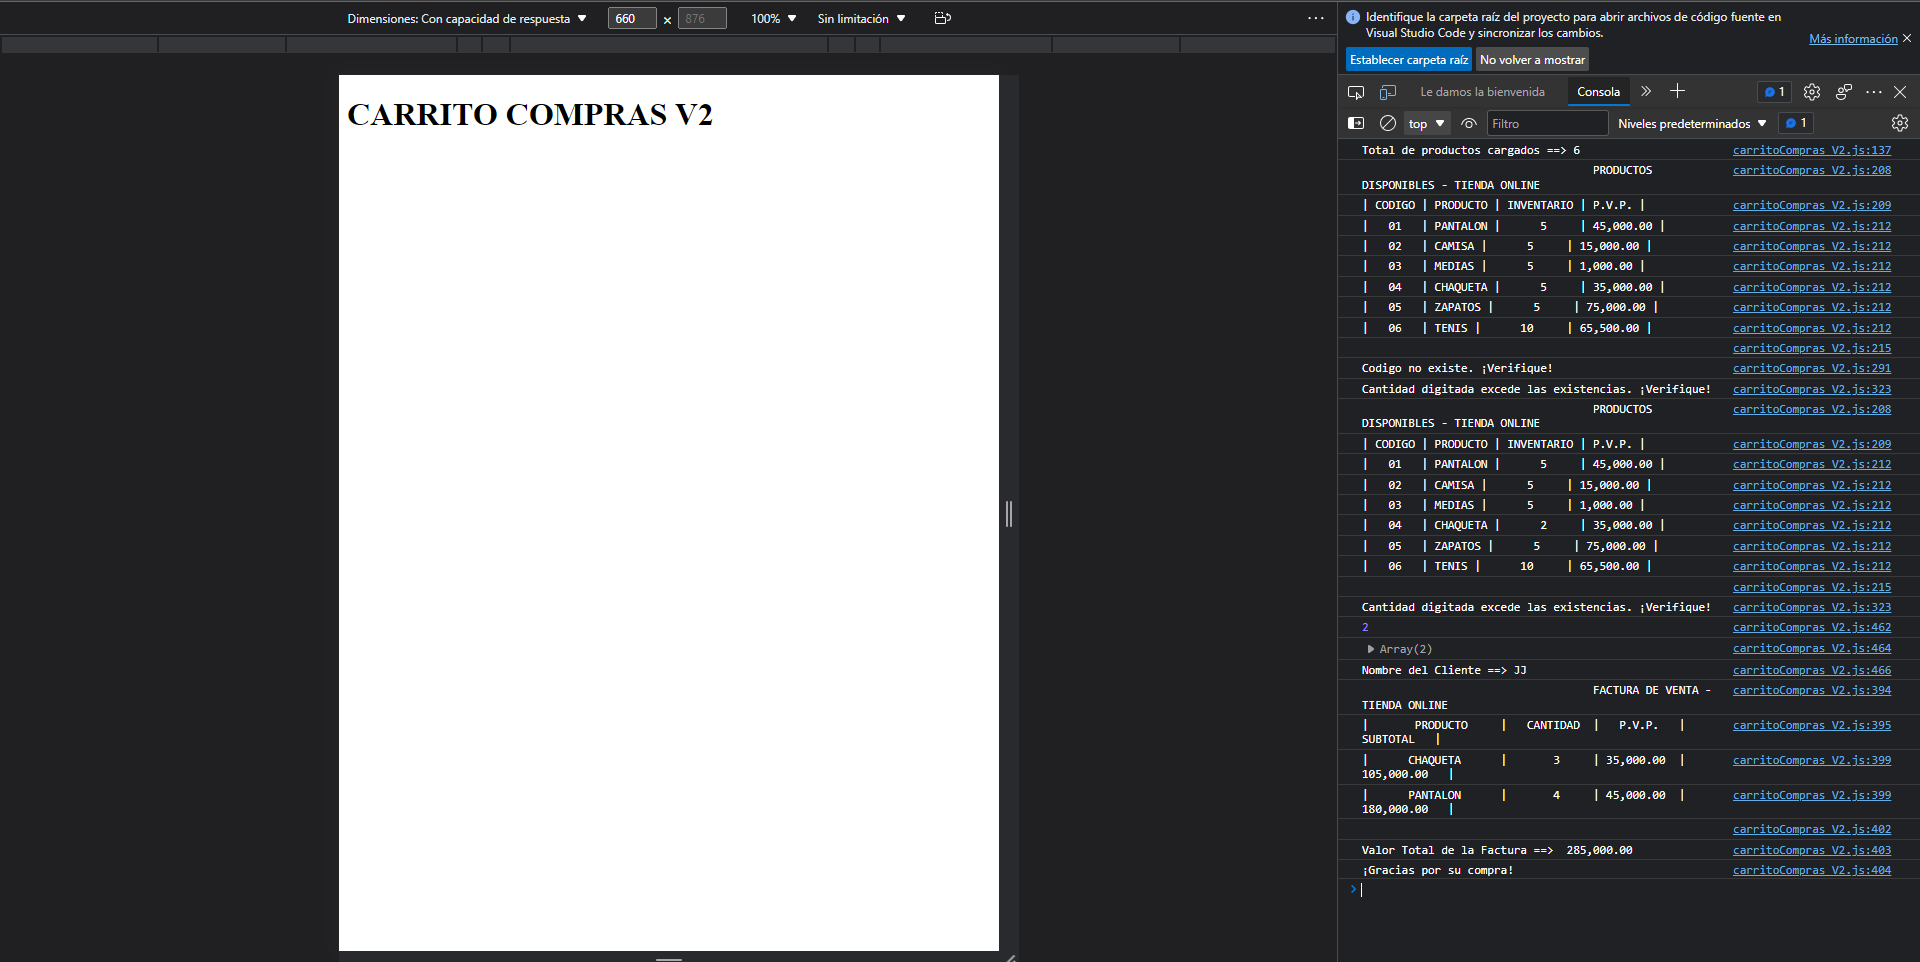Open the more panels chevron menu
Viewport: 1920px width, 962px height.
click(x=1645, y=91)
